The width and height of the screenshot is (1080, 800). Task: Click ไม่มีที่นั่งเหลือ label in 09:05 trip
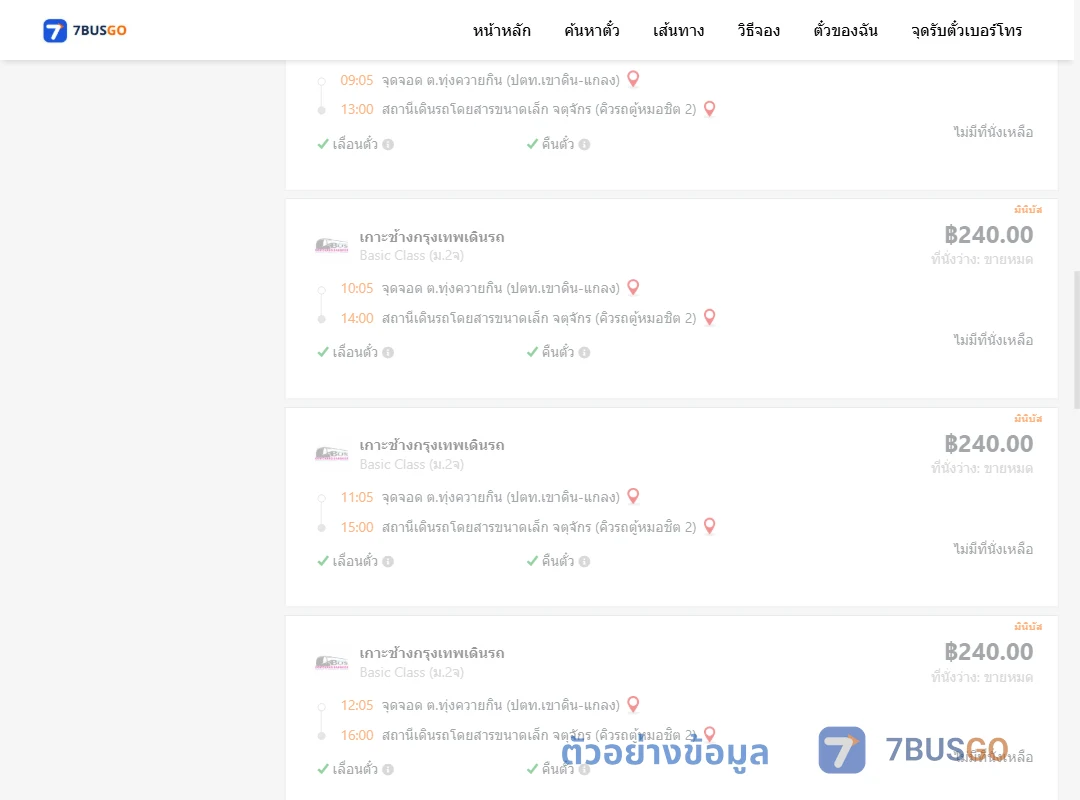click(x=993, y=132)
